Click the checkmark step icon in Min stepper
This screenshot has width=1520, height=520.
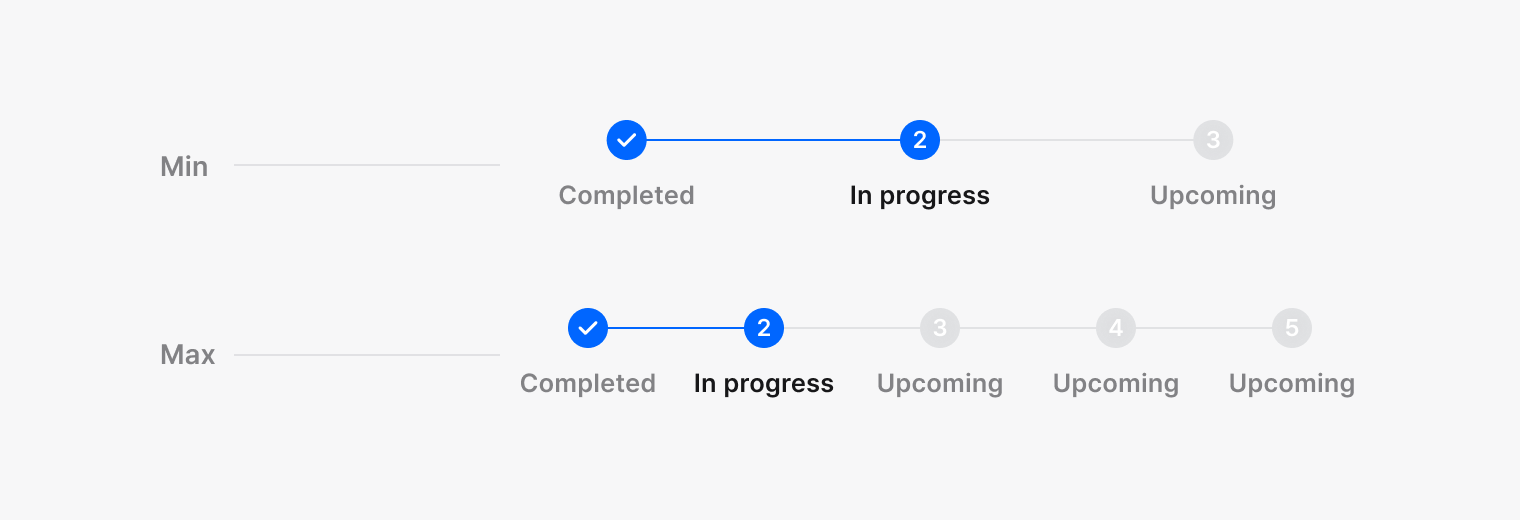[x=626, y=140]
